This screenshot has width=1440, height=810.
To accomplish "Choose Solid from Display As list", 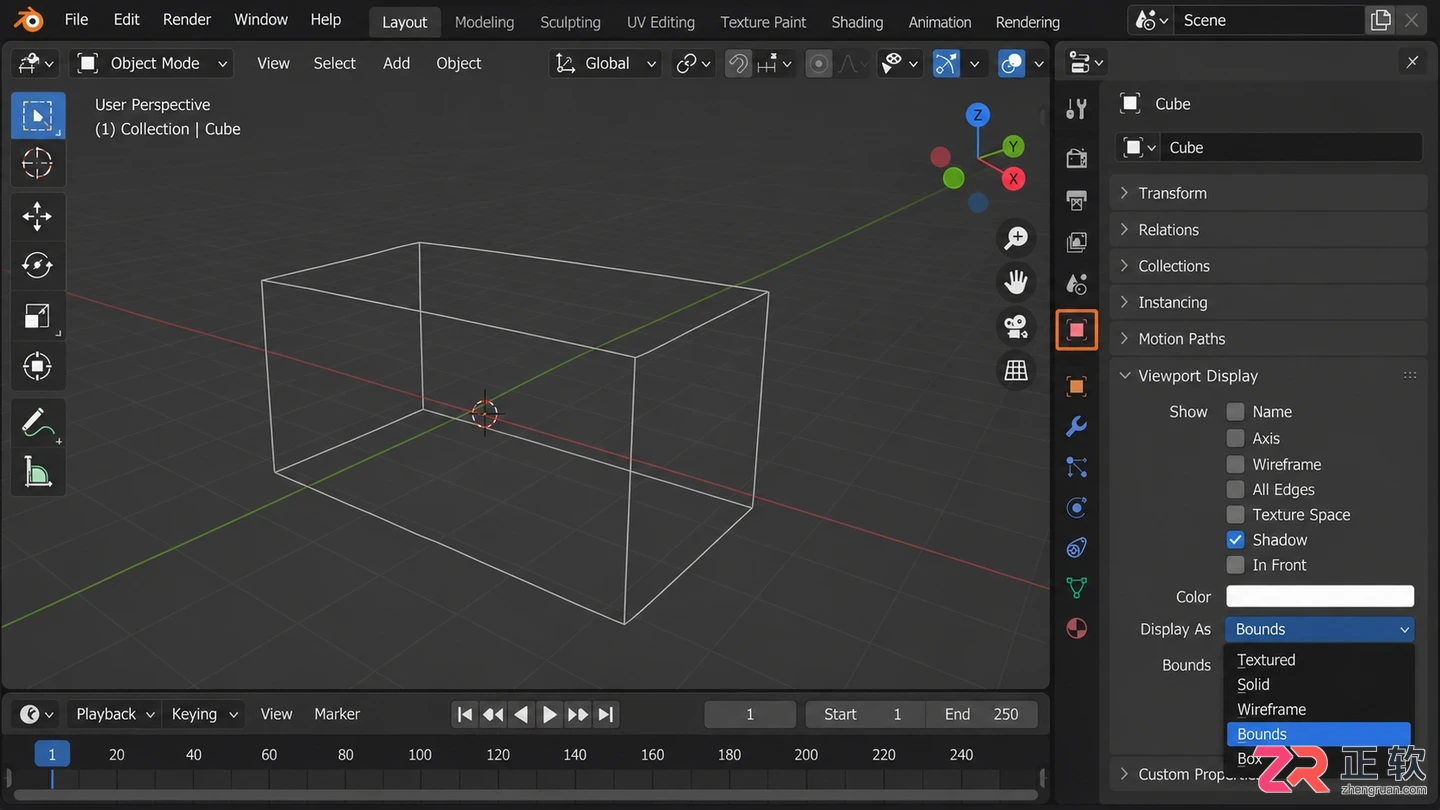I will 1319,685.
